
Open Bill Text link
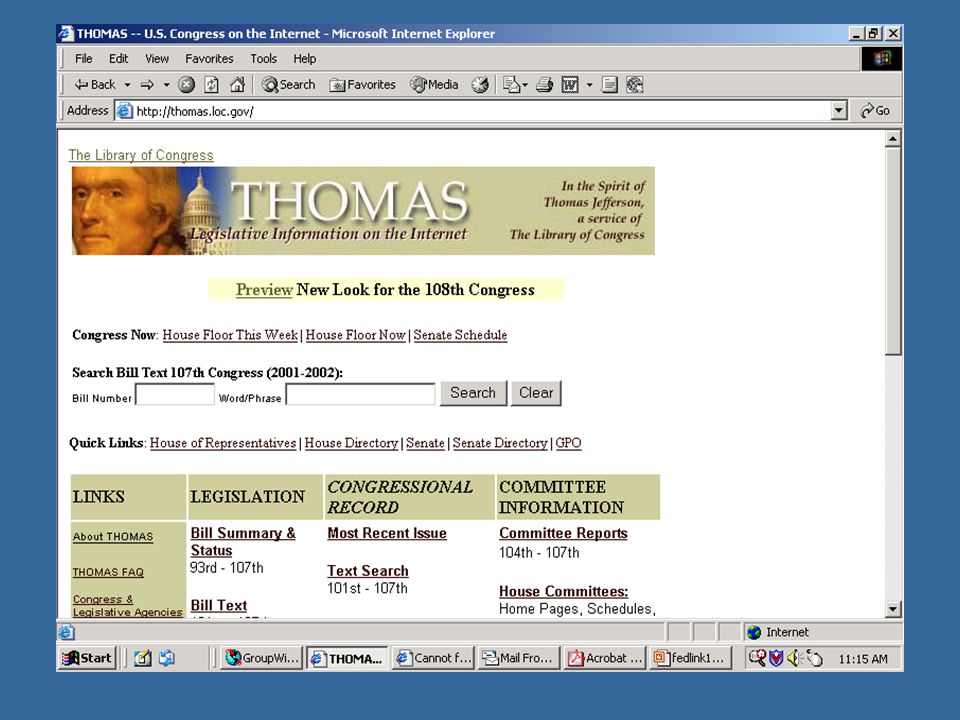coord(219,606)
